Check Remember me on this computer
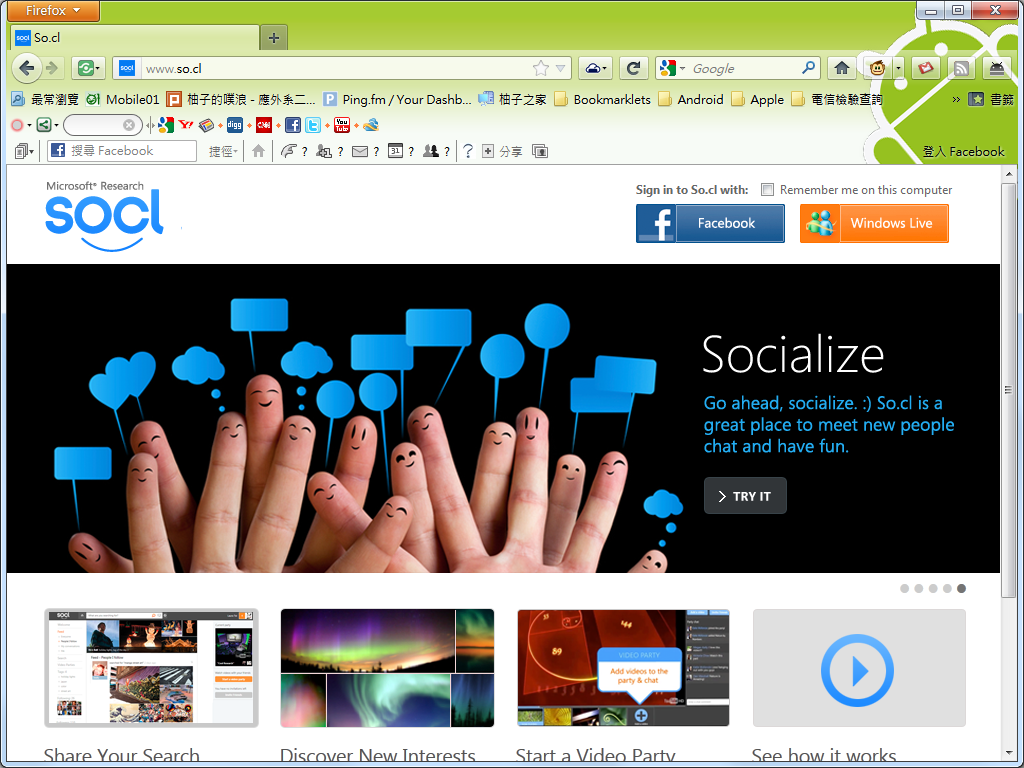Image resolution: width=1024 pixels, height=768 pixels. click(767, 190)
